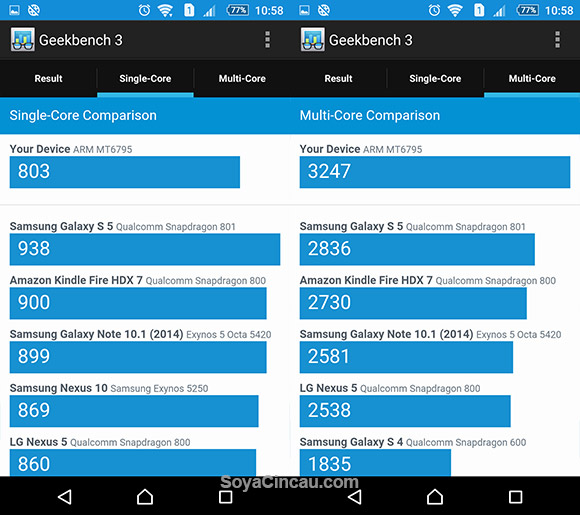This screenshot has width=580, height=515.
Task: Tap home navigation button on left screen
Action: [x=145, y=497]
